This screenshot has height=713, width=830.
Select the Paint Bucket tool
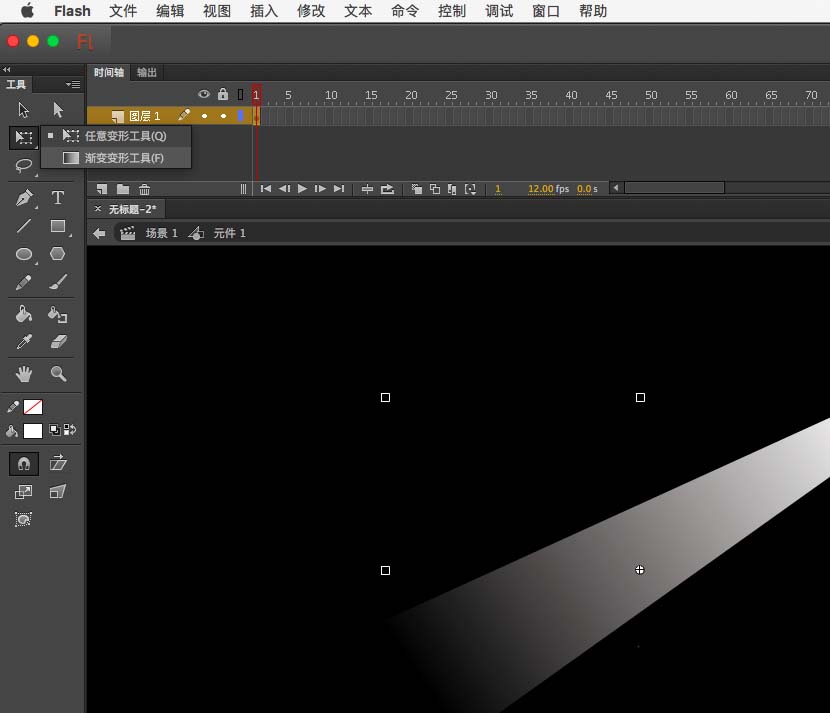pos(24,315)
